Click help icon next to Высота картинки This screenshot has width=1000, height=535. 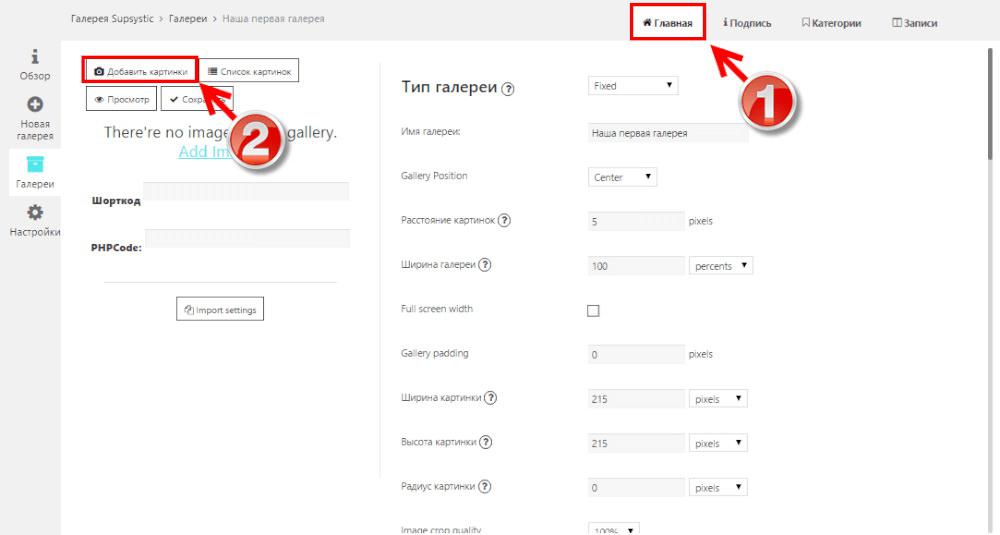(x=485, y=442)
